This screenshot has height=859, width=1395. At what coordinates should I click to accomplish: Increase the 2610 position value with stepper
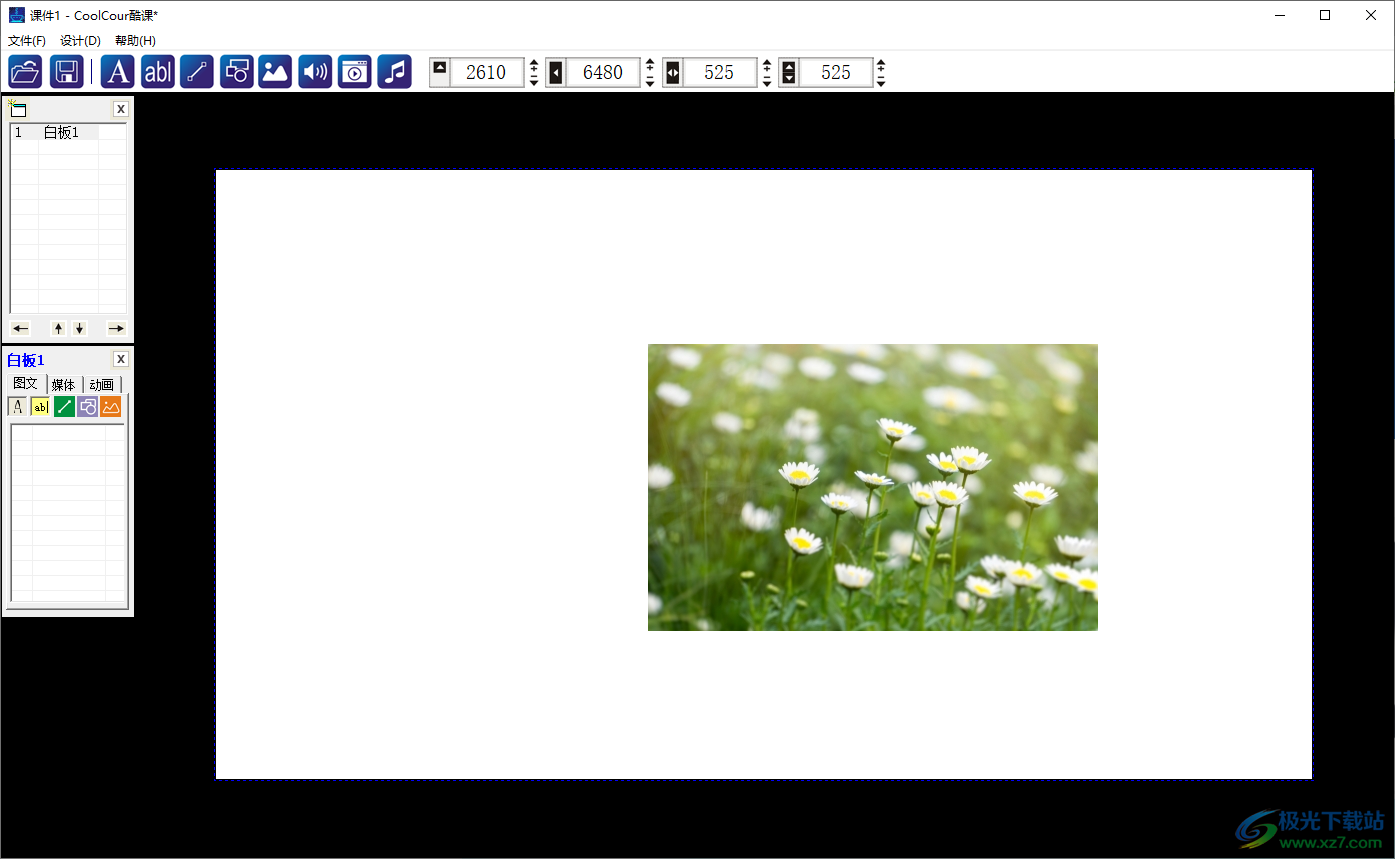click(534, 65)
